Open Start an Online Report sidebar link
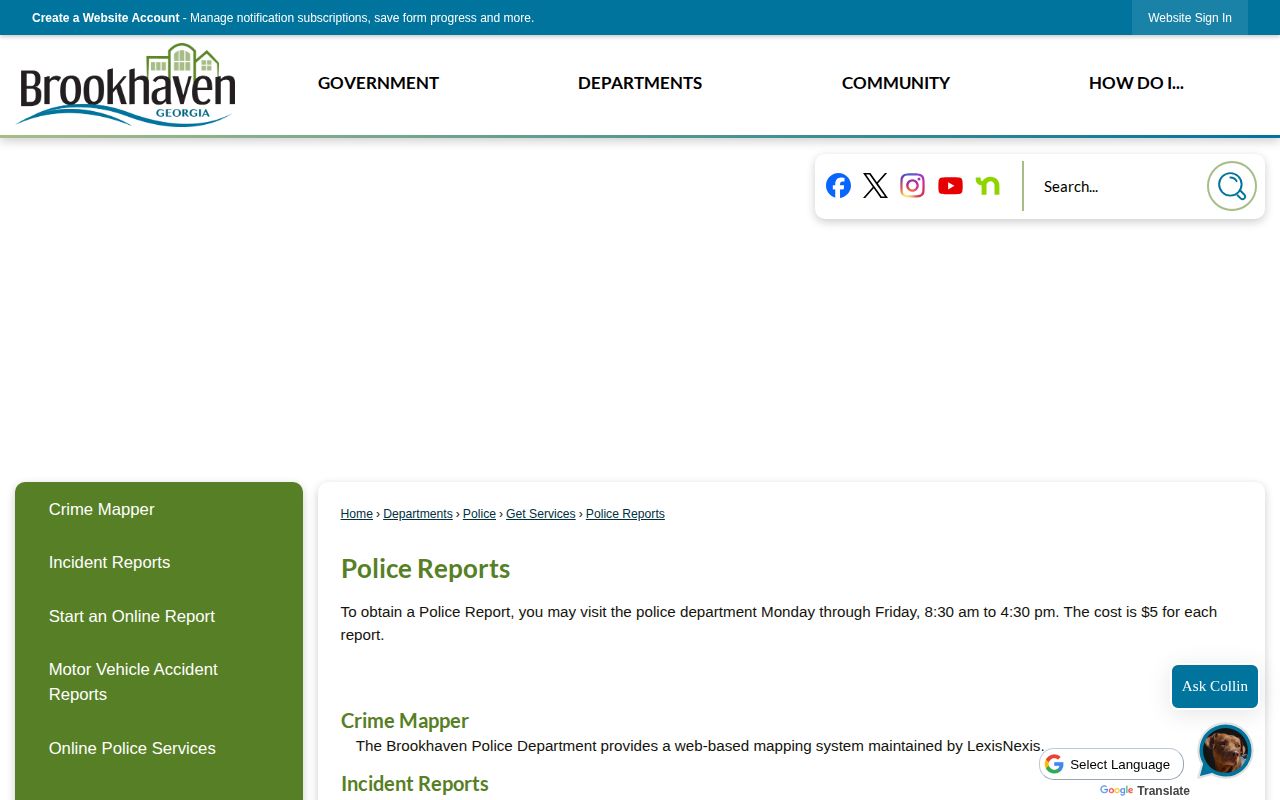This screenshot has width=1280, height=800. tap(132, 616)
